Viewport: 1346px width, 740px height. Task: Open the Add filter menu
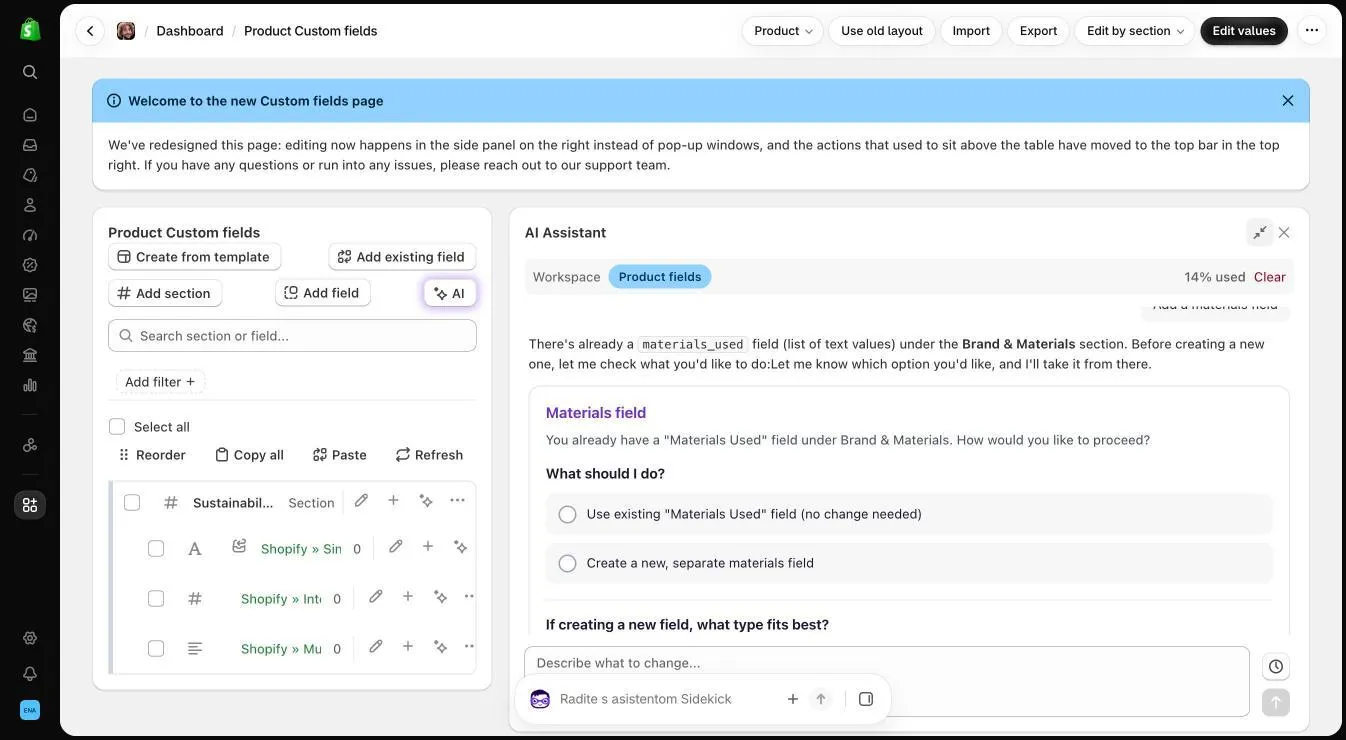160,382
